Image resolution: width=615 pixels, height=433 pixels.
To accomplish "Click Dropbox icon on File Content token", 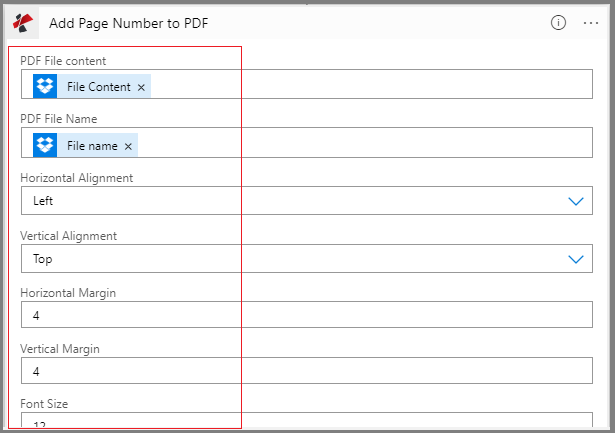I will (45, 87).
